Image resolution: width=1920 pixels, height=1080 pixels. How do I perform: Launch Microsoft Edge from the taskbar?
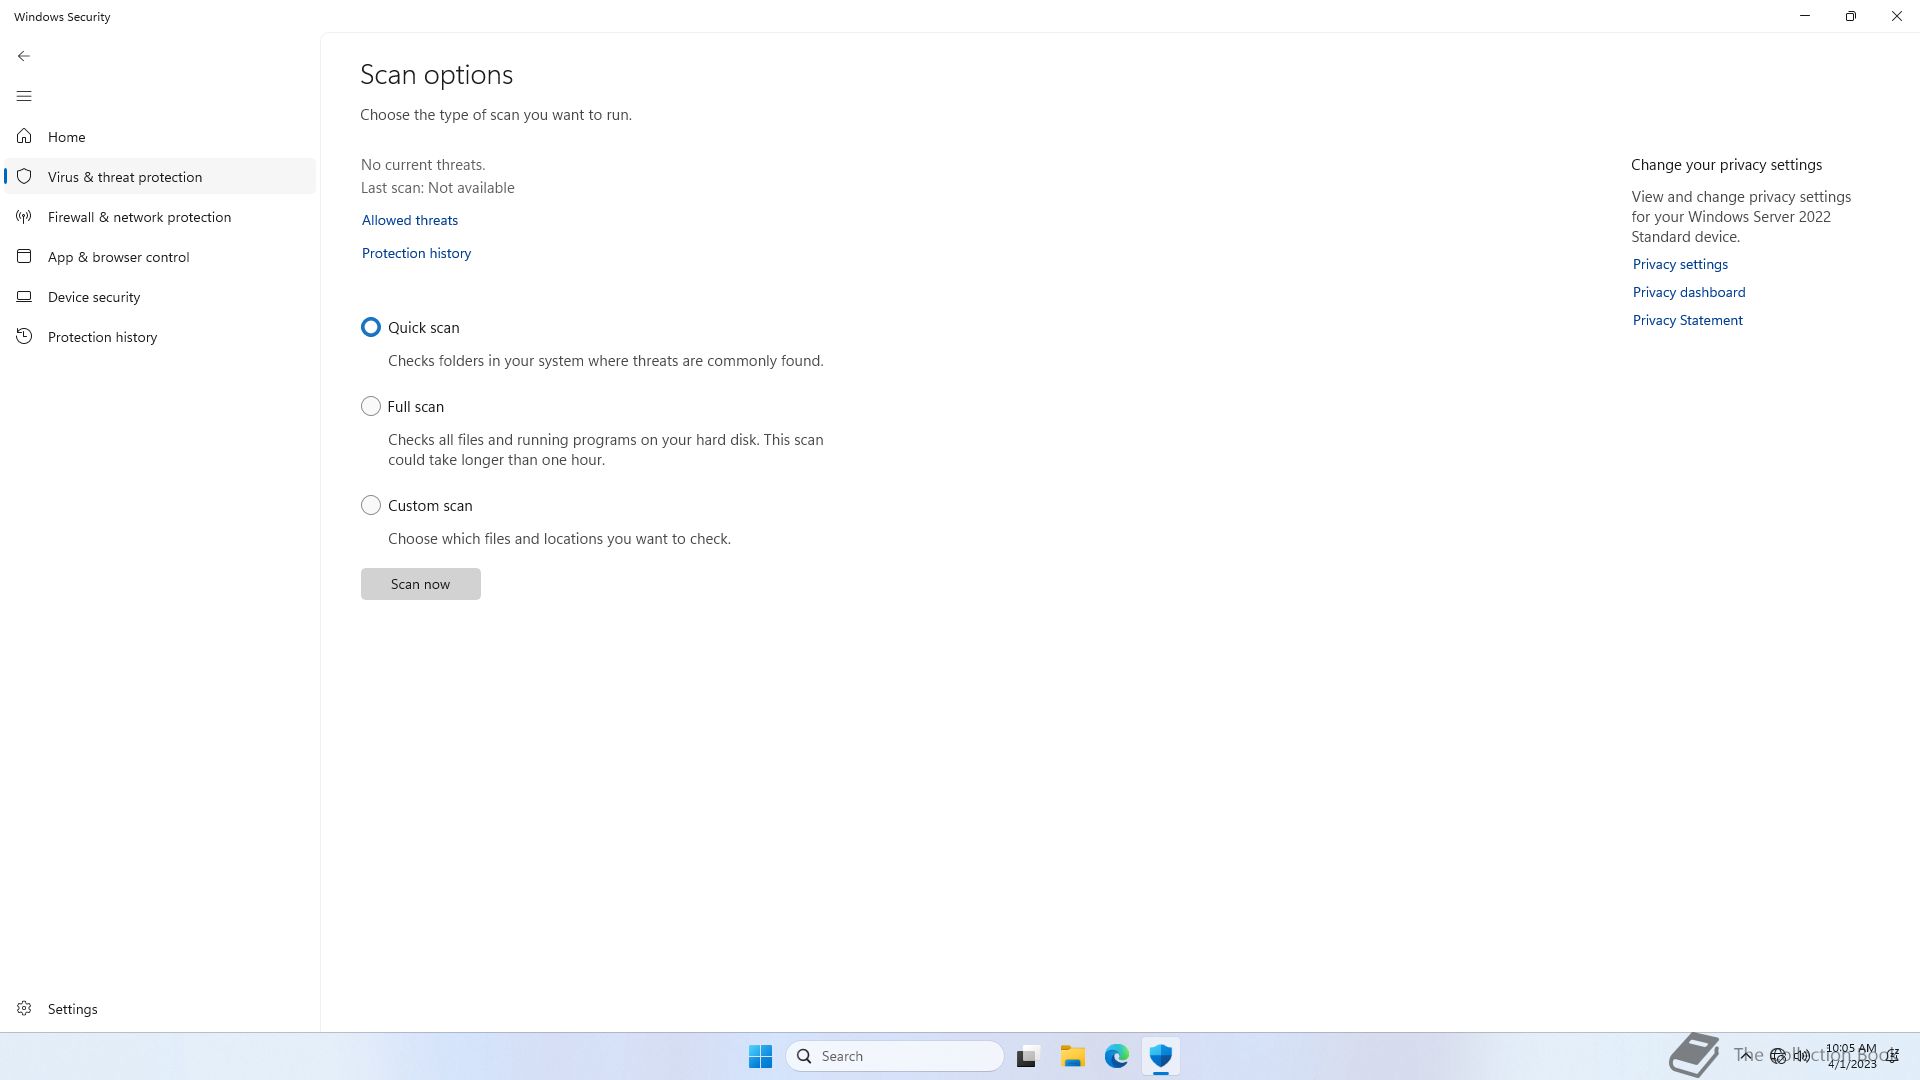click(x=1116, y=1056)
